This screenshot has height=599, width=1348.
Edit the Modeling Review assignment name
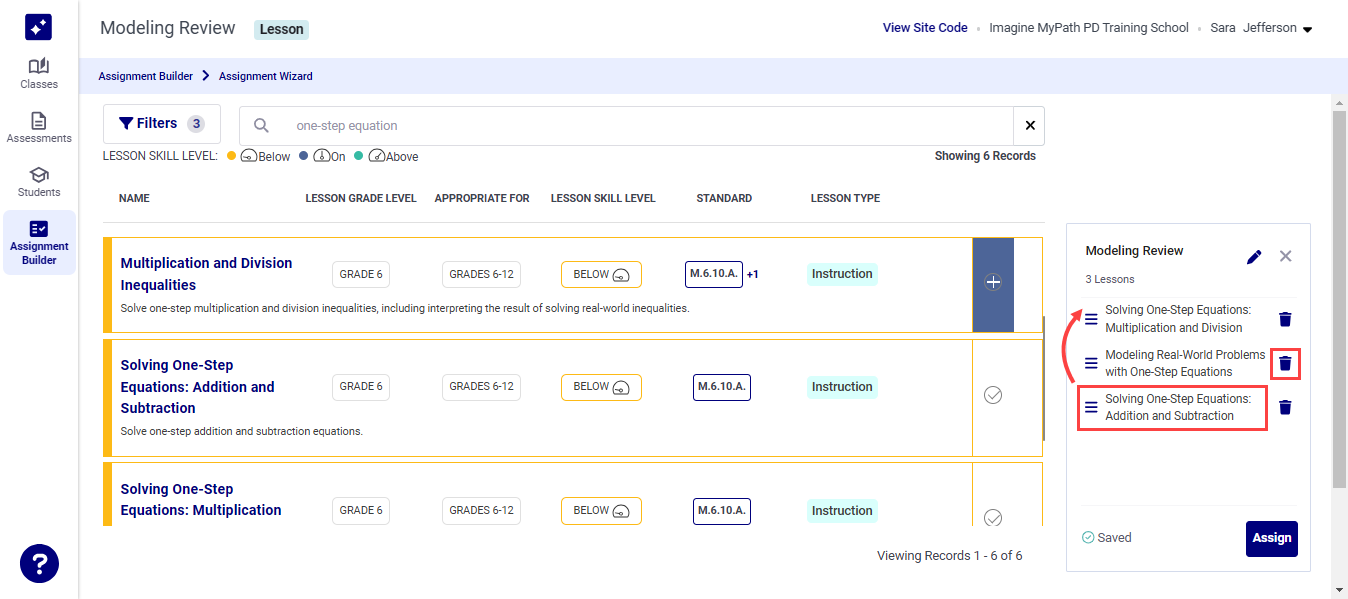1254,257
